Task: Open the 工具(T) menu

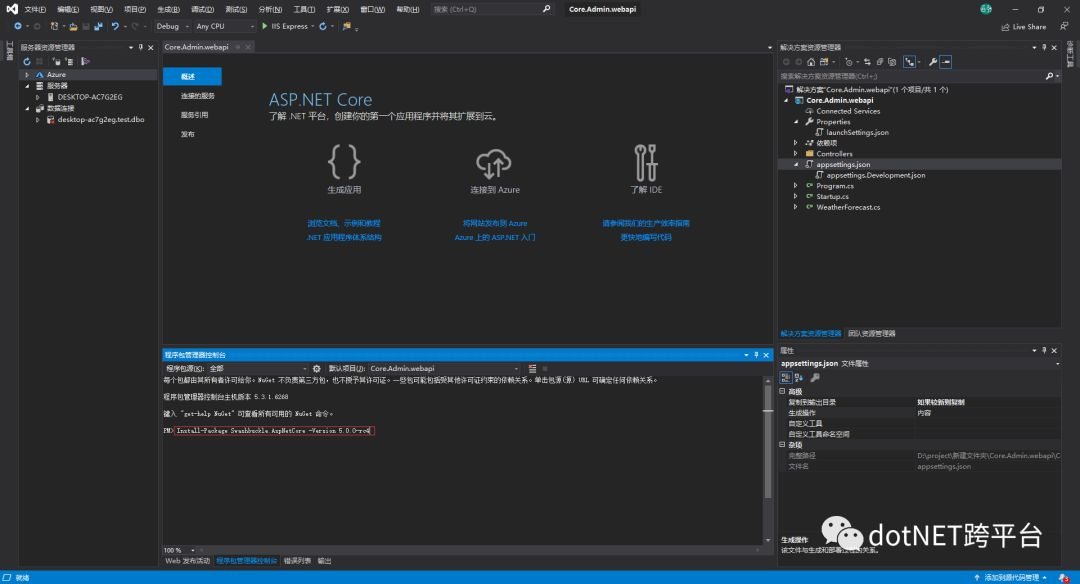Action: click(304, 10)
